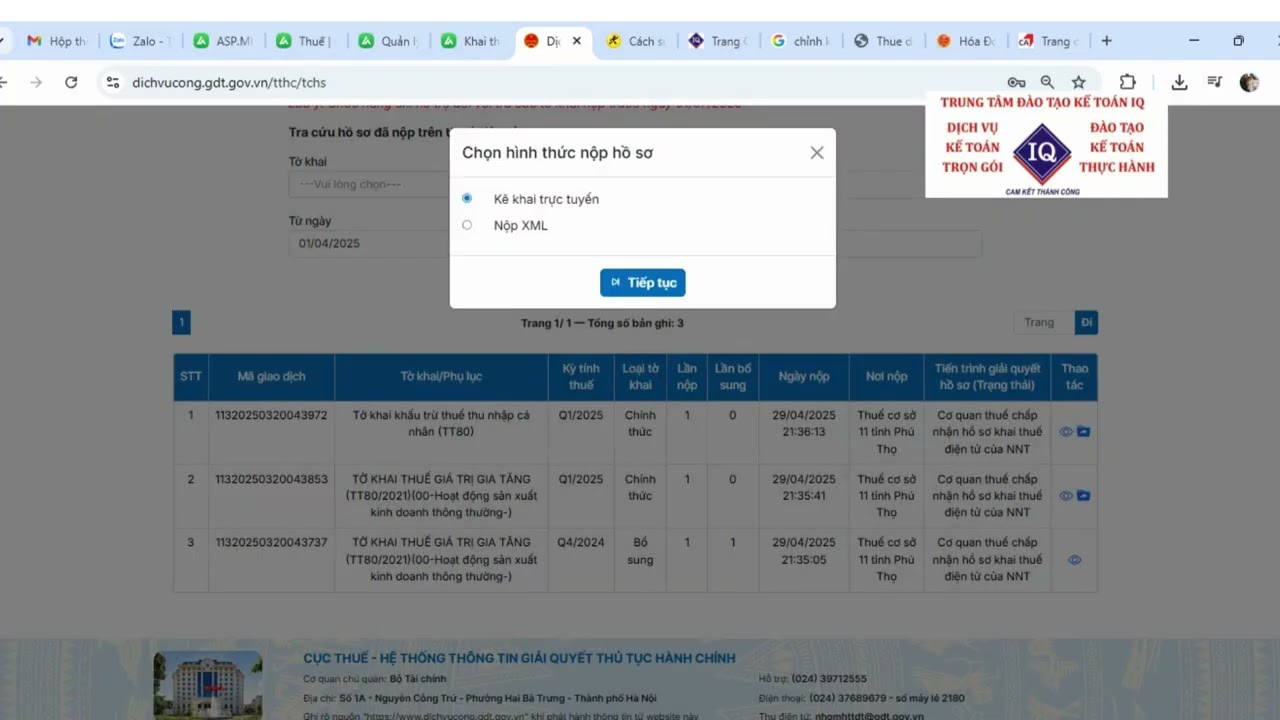This screenshot has width=1280, height=720.
Task: Close the active Dịch vụ công tab
Action: [x=577, y=41]
